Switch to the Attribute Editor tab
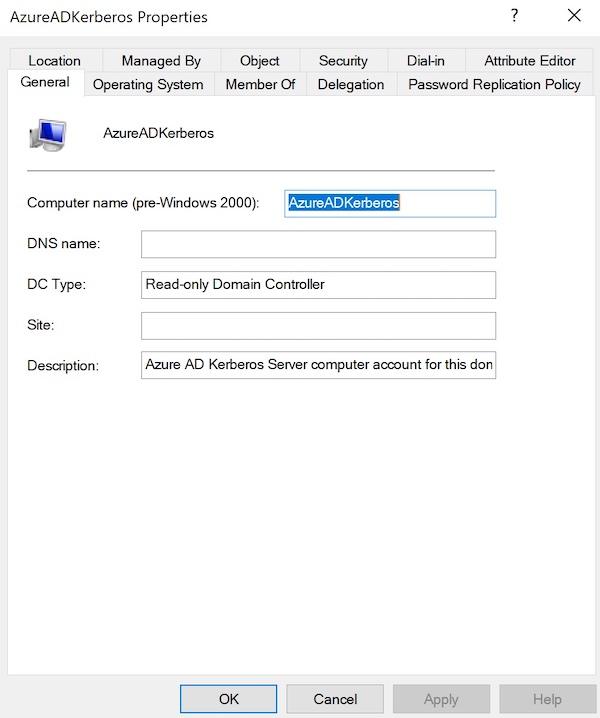600x718 pixels. tap(530, 60)
